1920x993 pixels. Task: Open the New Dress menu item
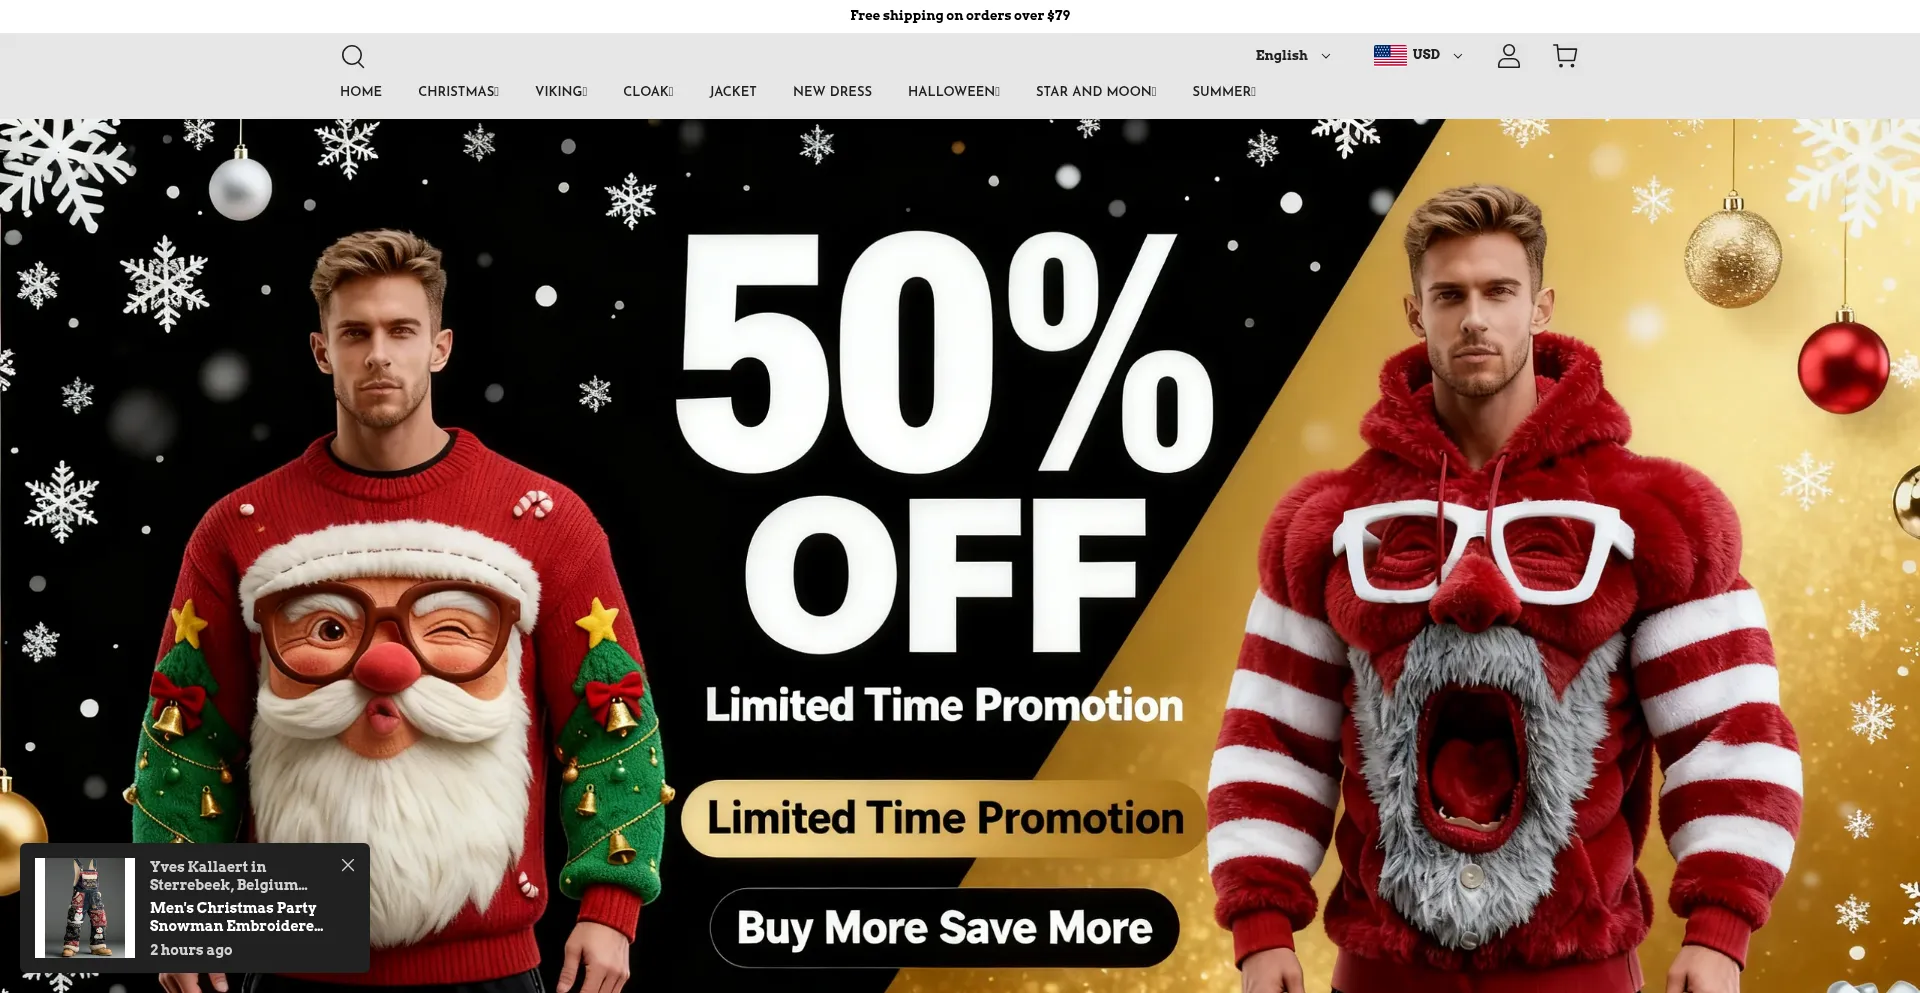[x=832, y=91]
